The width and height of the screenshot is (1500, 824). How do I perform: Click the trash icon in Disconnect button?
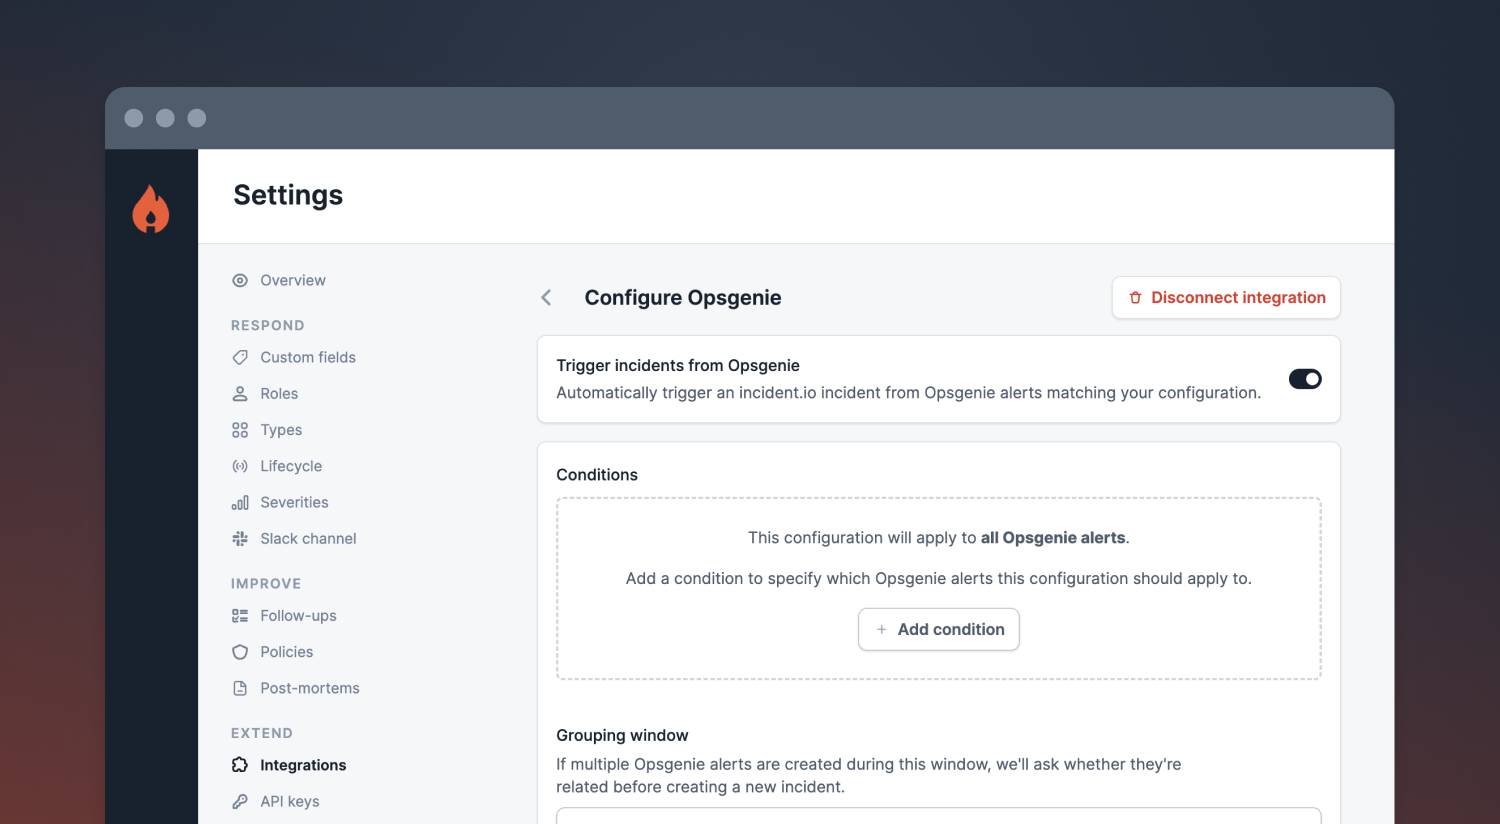point(1135,298)
